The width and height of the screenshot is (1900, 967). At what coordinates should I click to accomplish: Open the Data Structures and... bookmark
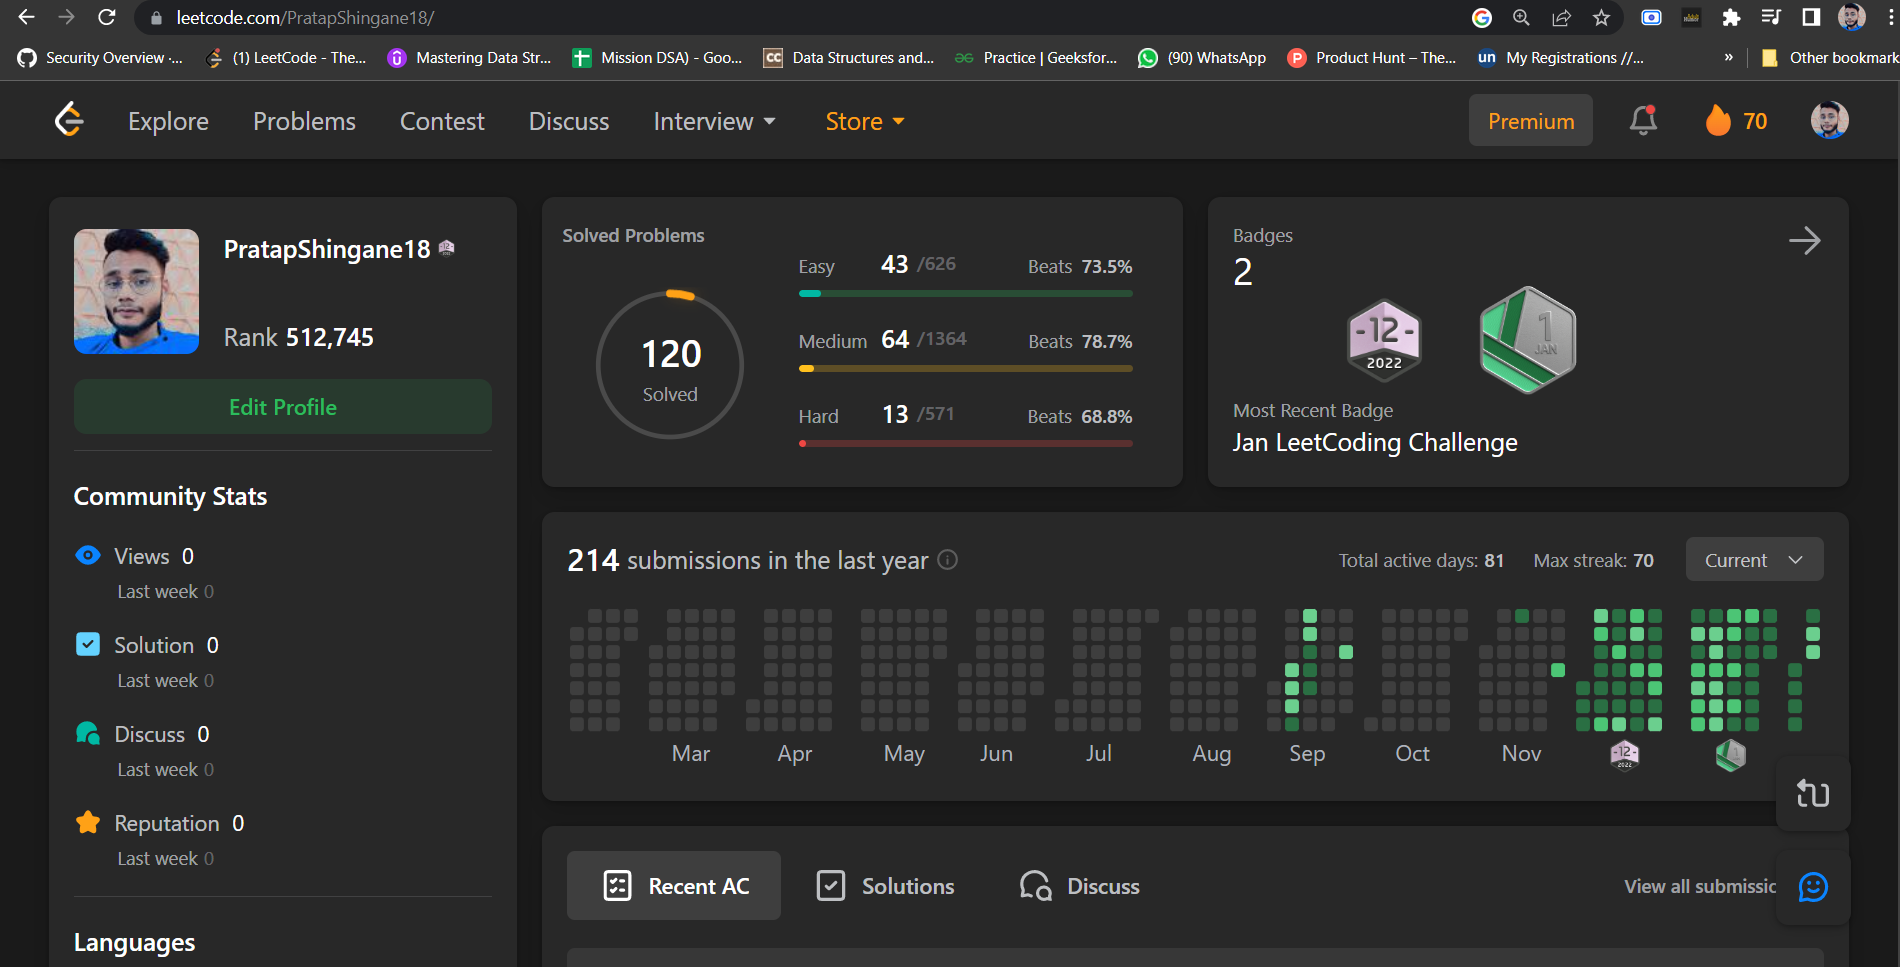point(848,57)
